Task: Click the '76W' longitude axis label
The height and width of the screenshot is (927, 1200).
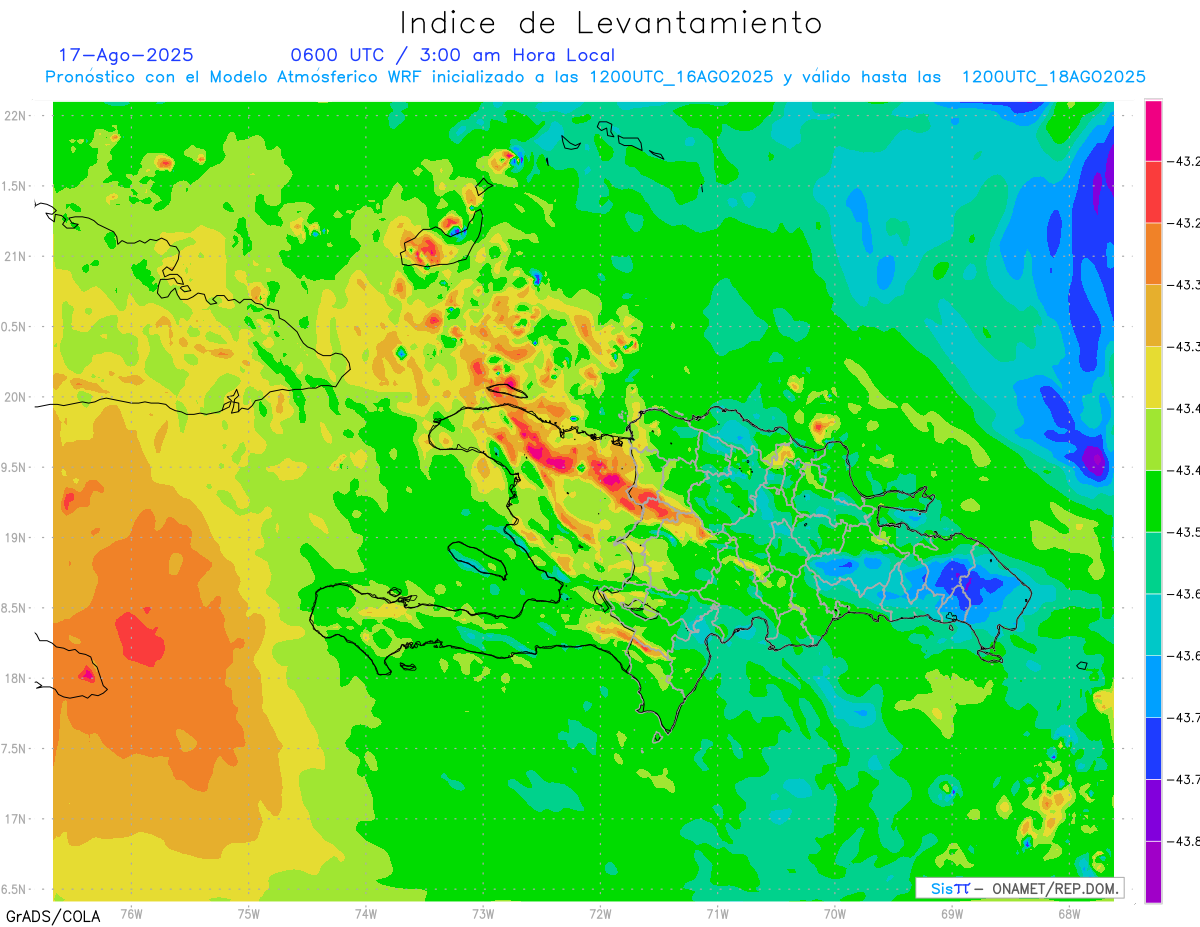Action: click(x=131, y=913)
